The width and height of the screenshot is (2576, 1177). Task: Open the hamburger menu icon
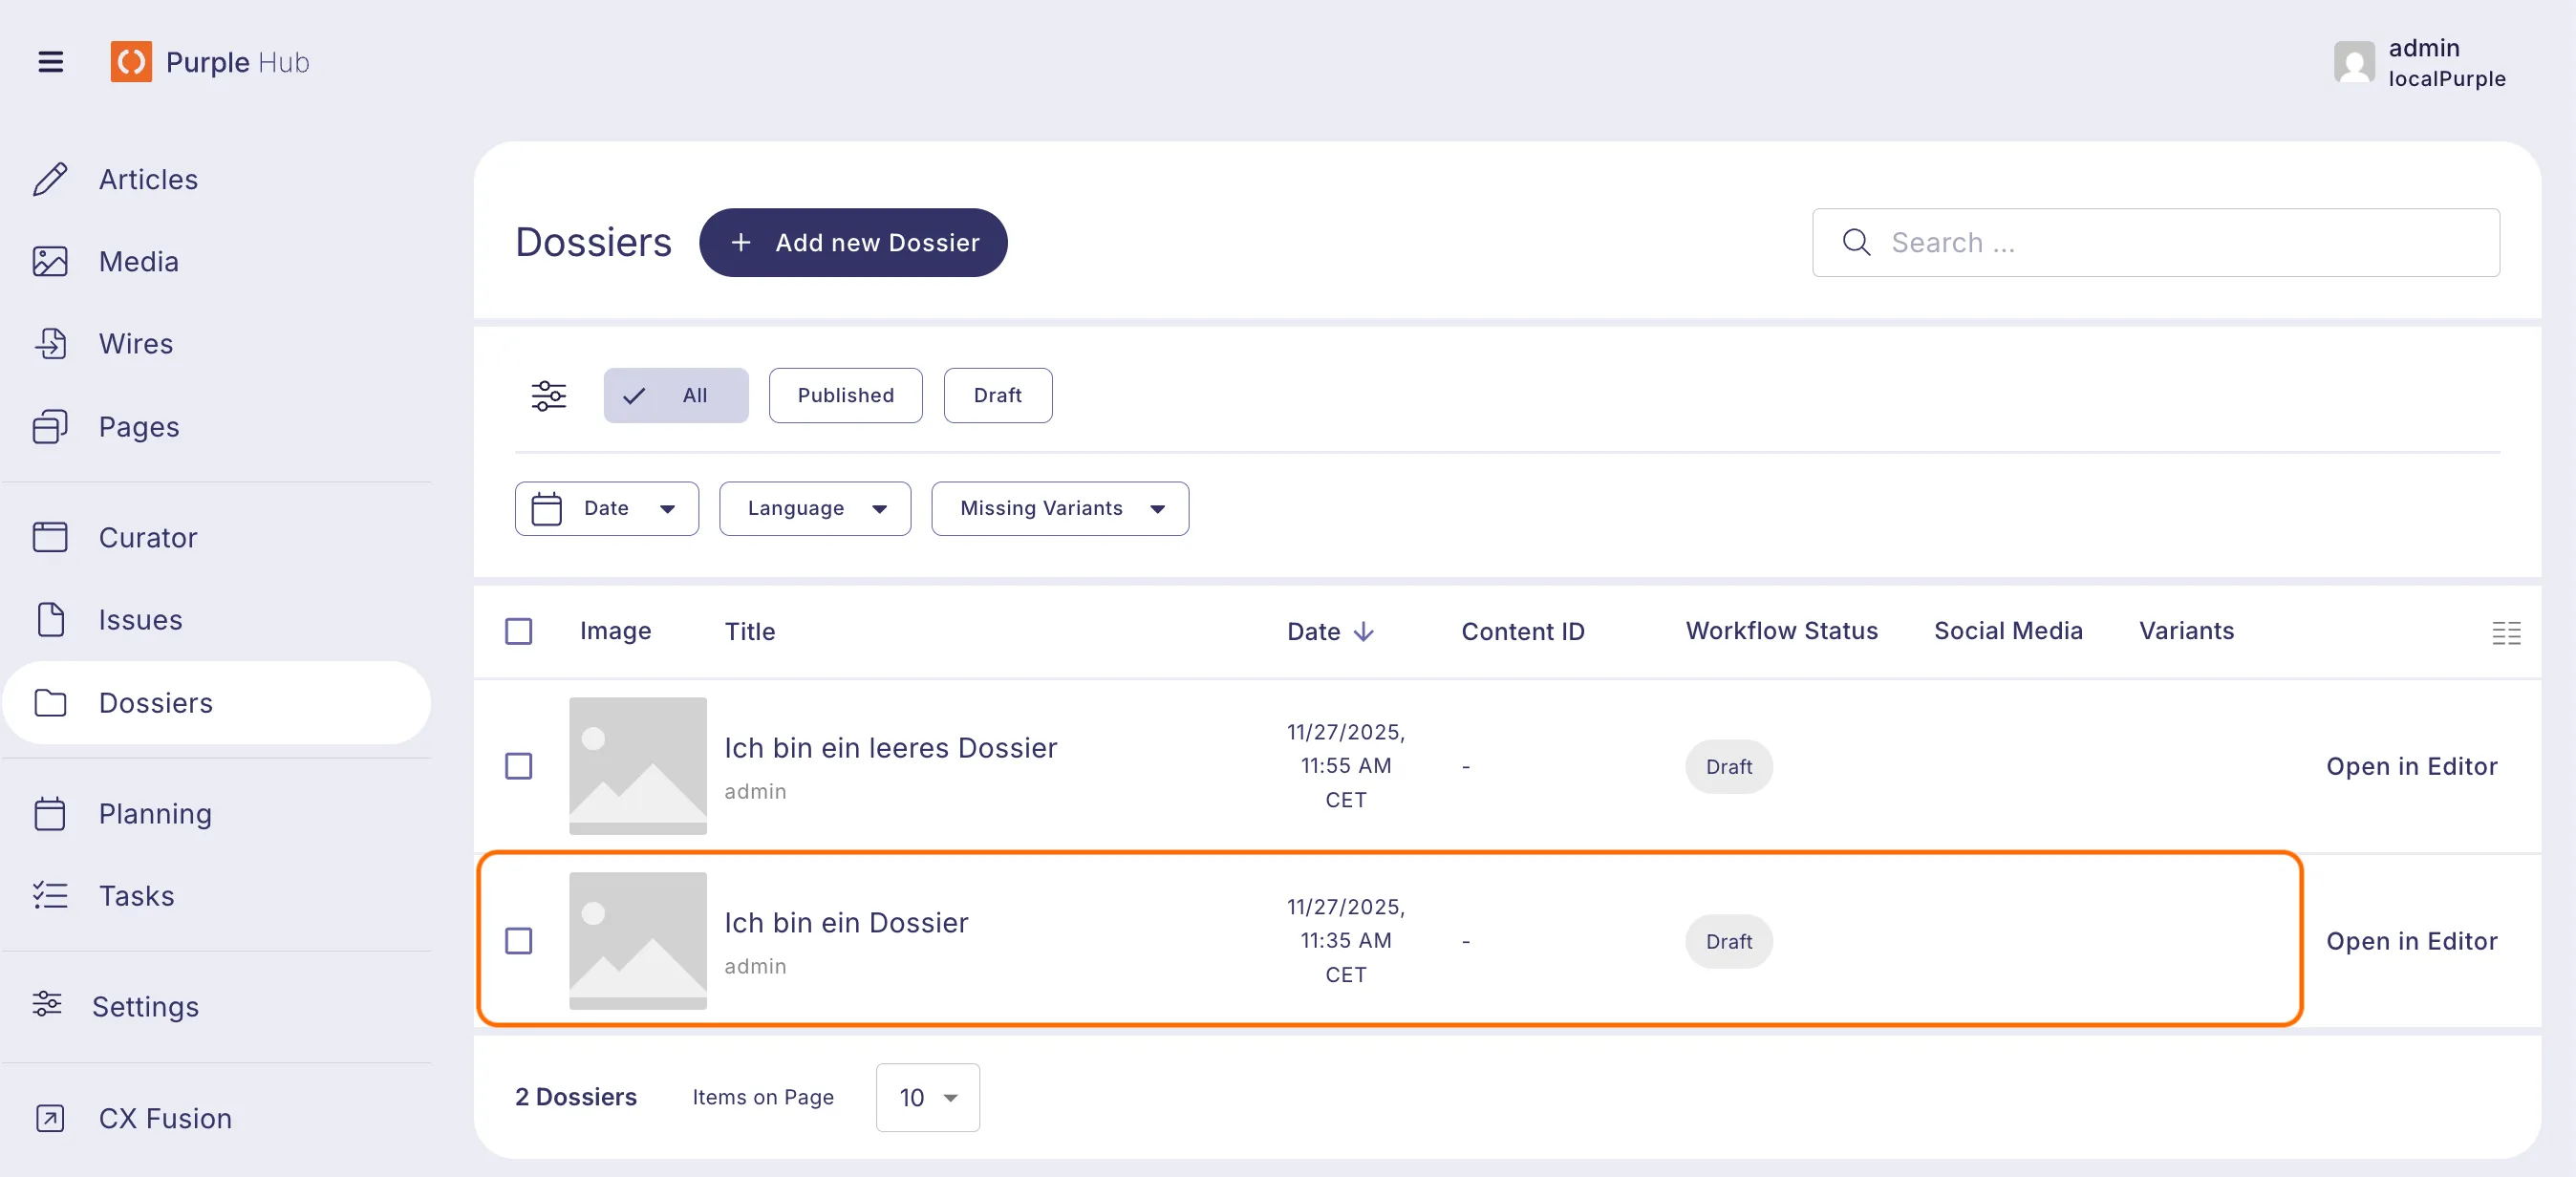point(51,62)
